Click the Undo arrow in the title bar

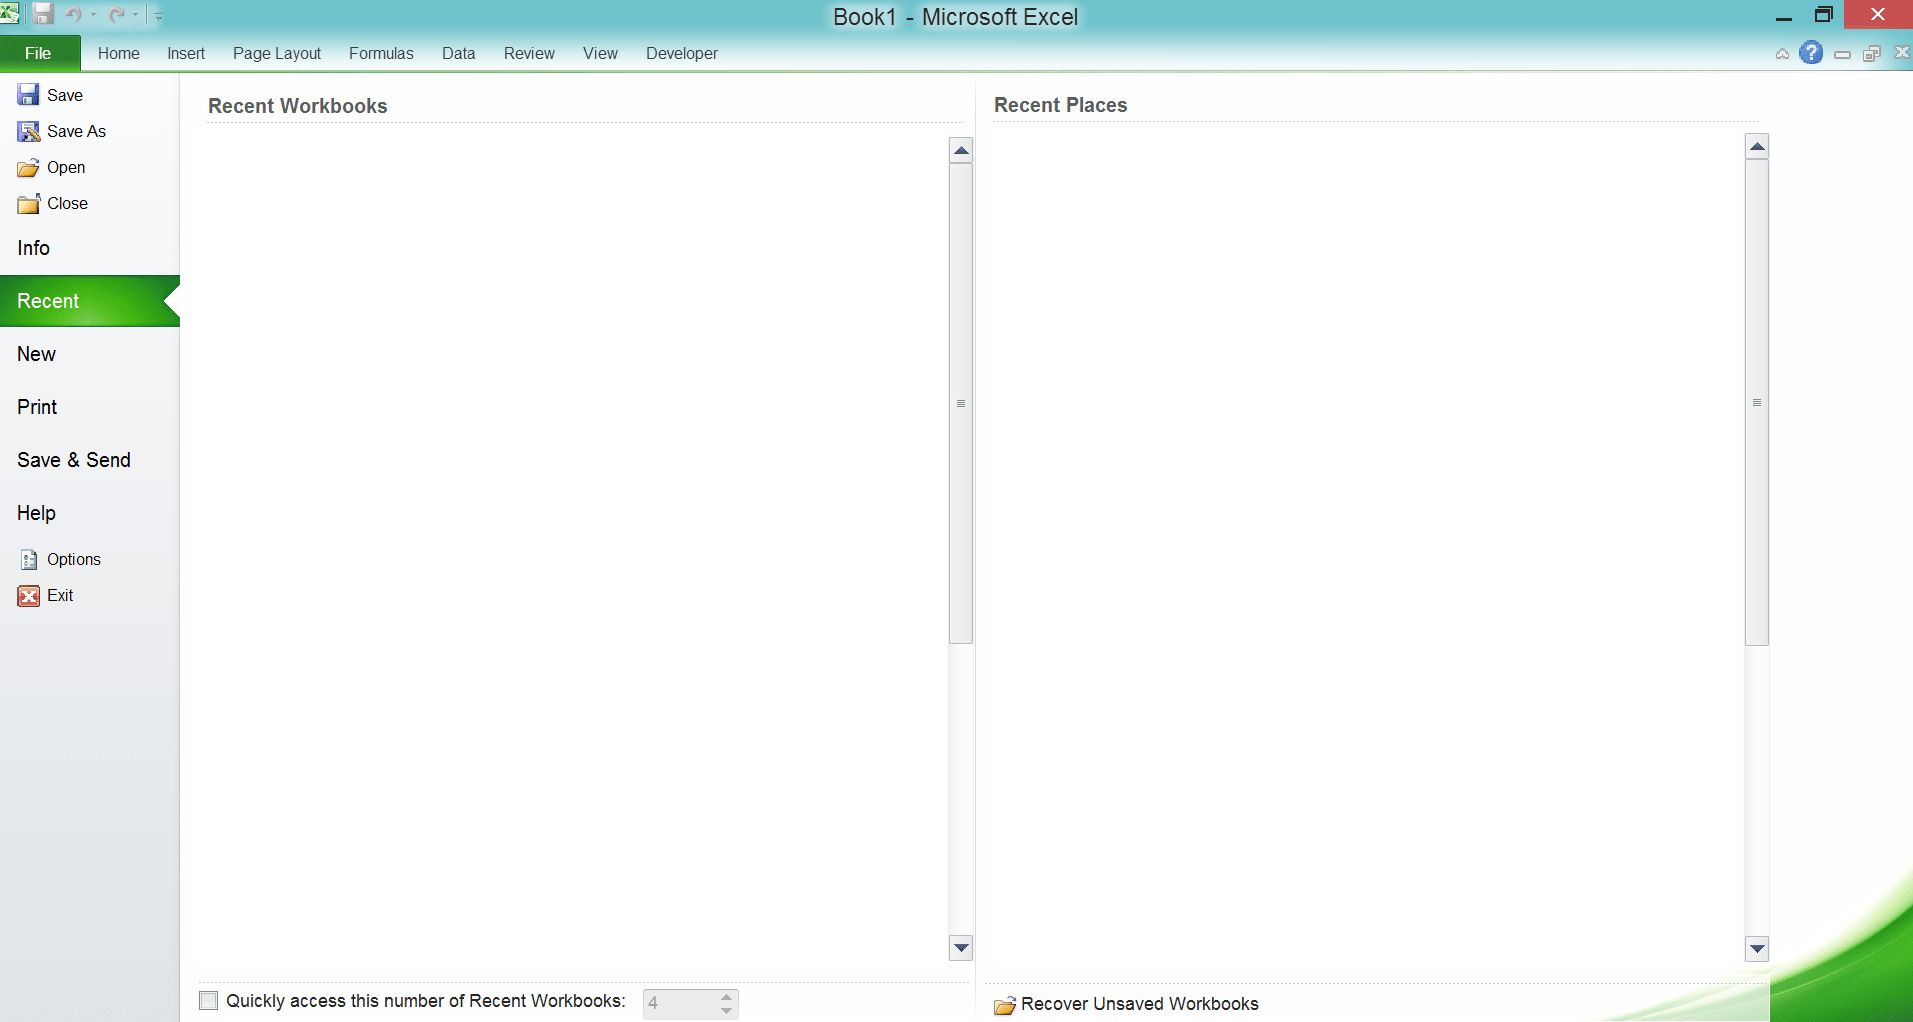(x=73, y=14)
